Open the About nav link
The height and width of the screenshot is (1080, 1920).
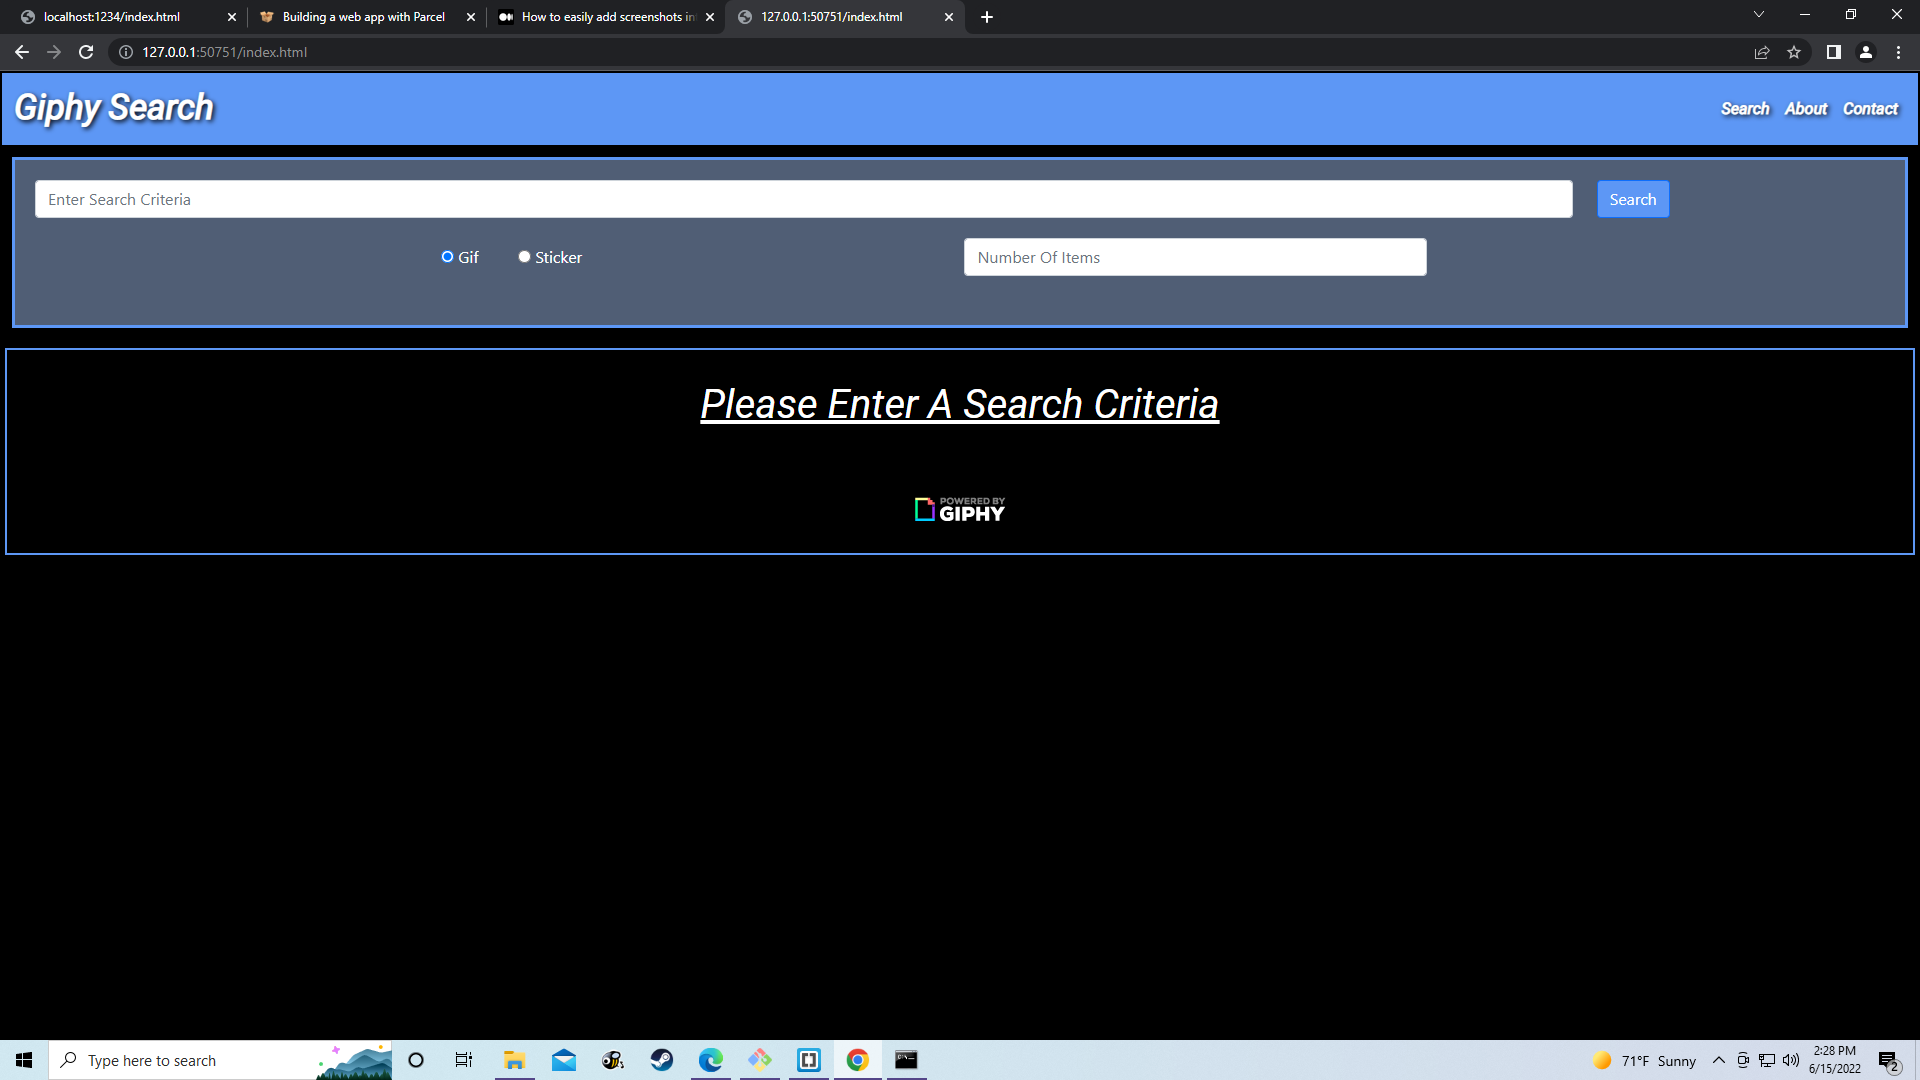(1805, 109)
